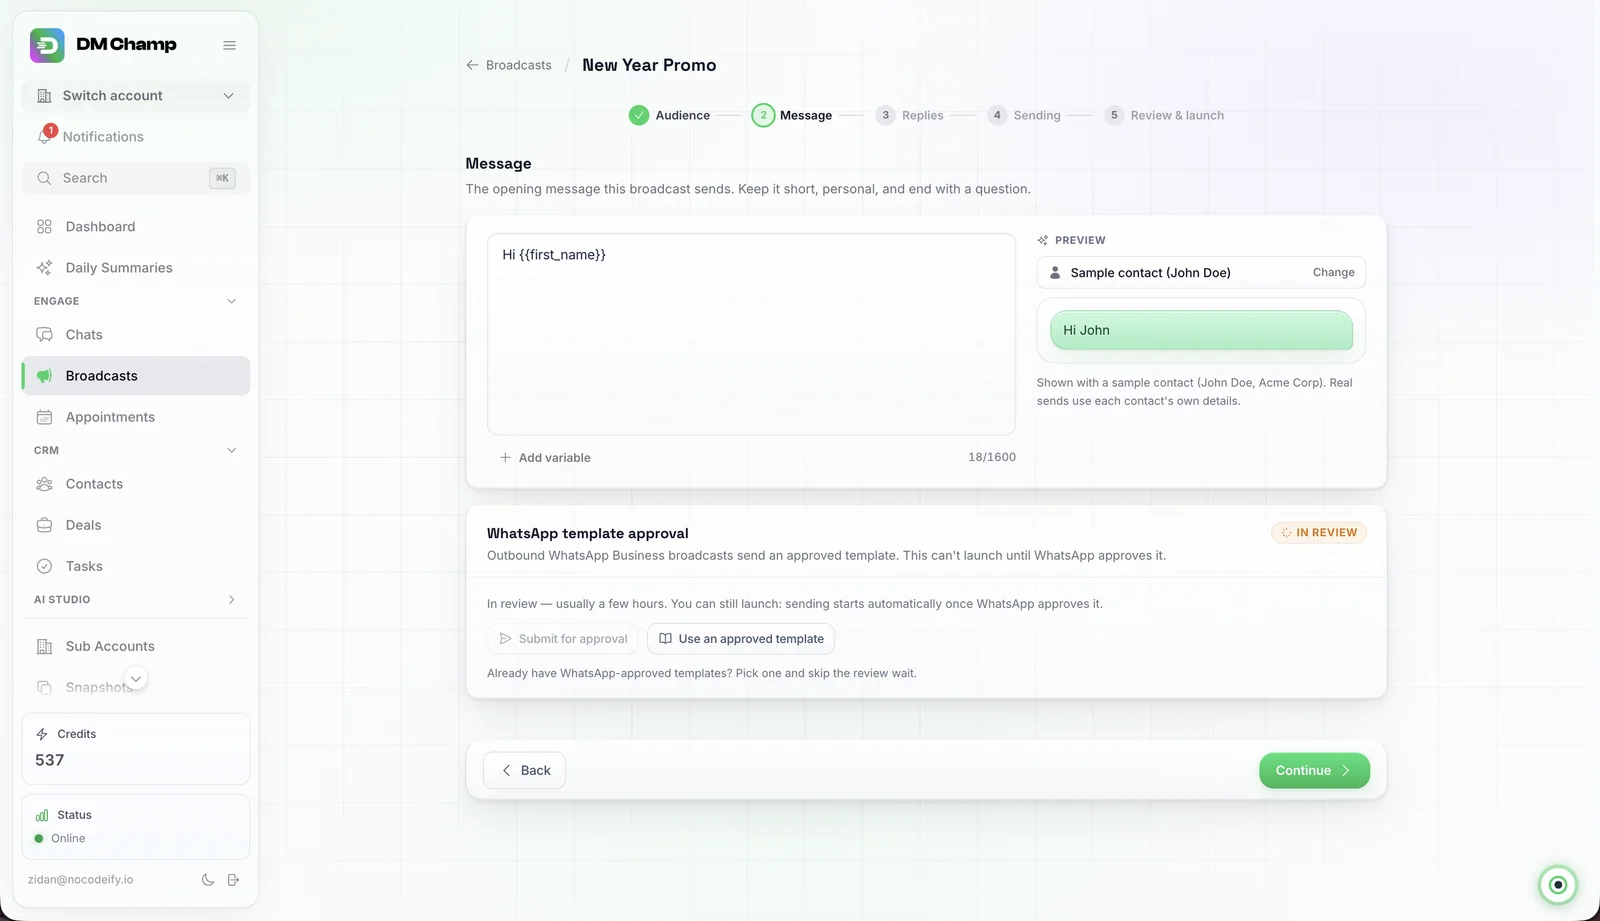Click the DM Champ logo icon

[x=47, y=45]
